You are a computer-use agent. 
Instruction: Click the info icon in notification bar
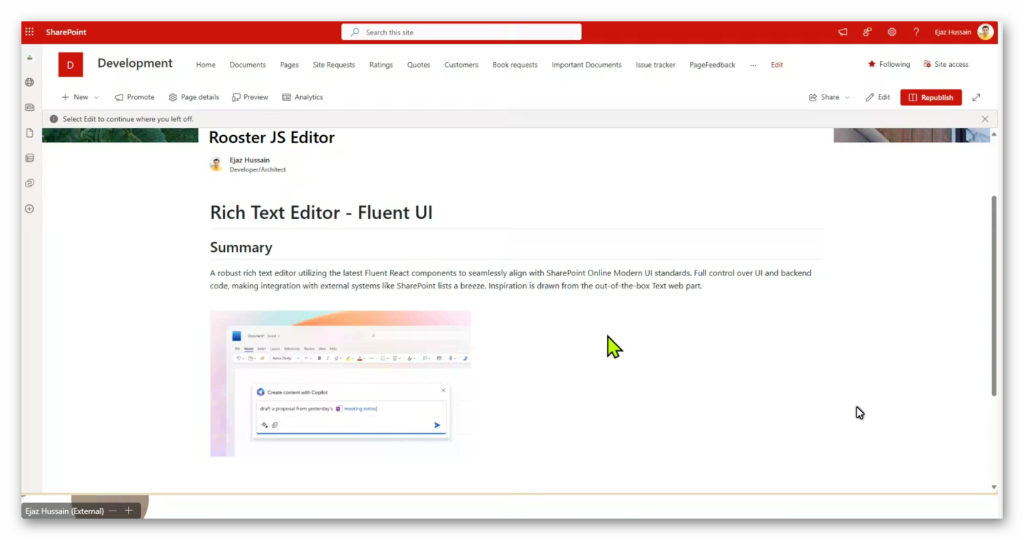[x=54, y=119]
